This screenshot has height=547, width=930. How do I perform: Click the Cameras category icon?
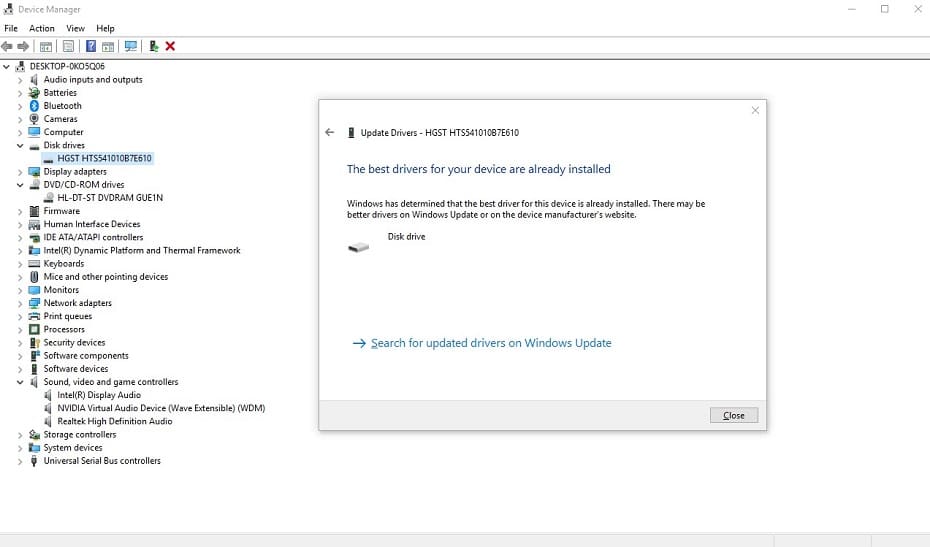pyautogui.click(x=34, y=119)
